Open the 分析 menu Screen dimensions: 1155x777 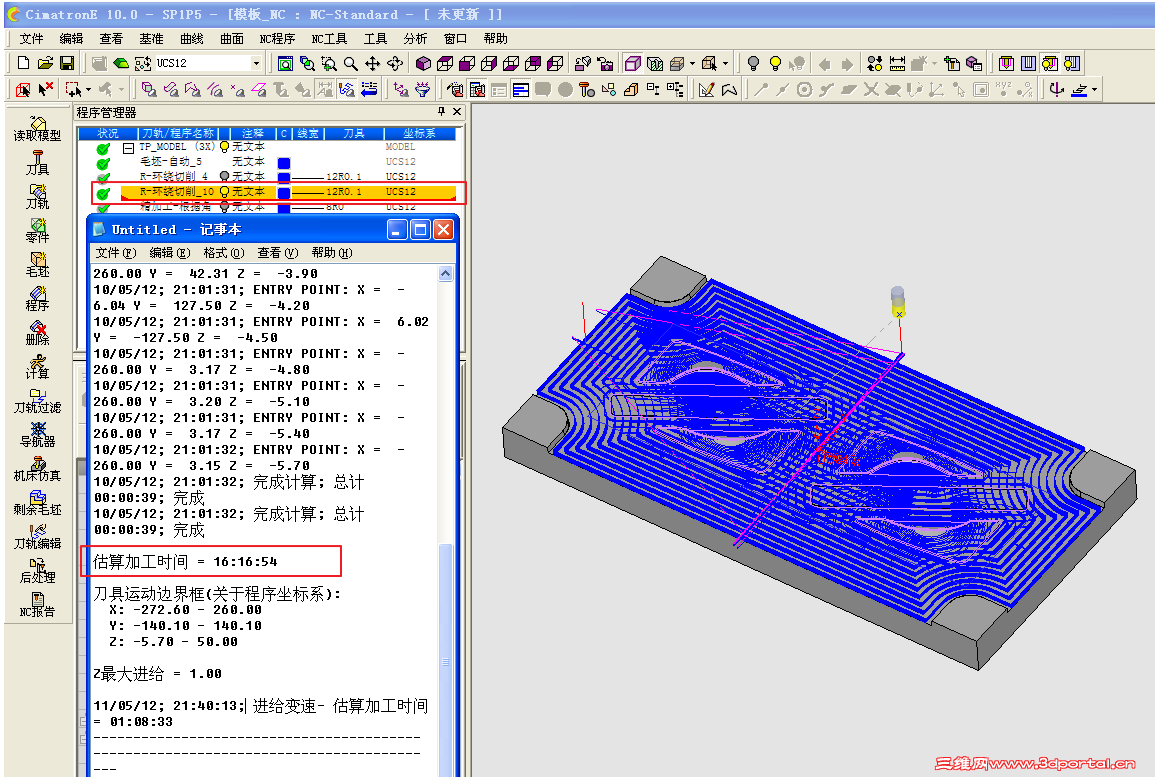click(415, 38)
